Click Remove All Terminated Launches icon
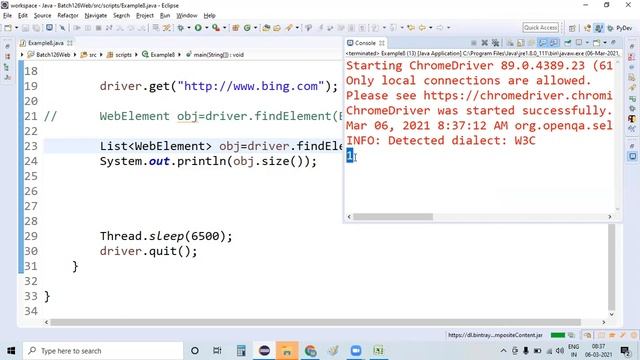640x360 pixels. click(496, 43)
